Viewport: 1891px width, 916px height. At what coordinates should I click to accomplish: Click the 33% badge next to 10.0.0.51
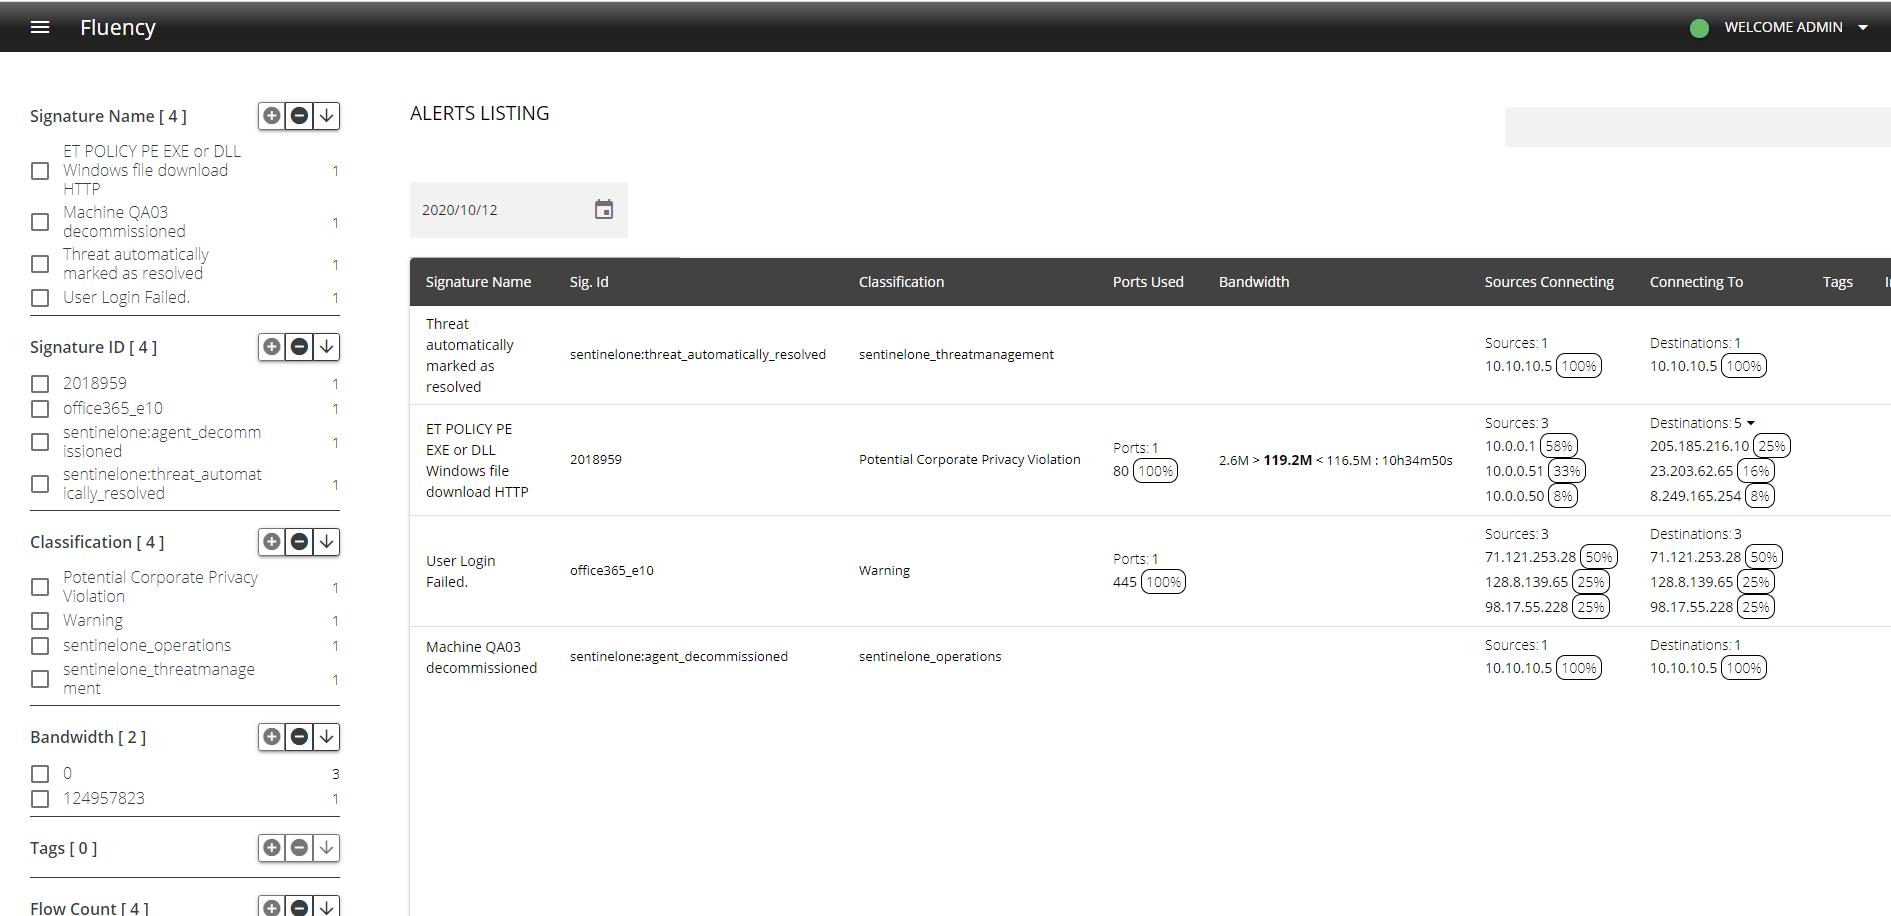tap(1567, 471)
